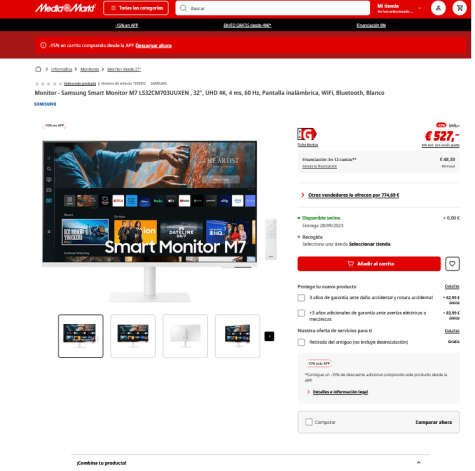Image resolution: width=475 pixels, height=471 pixels.
Task: Focus the Buscar search field
Action: (x=273, y=8)
